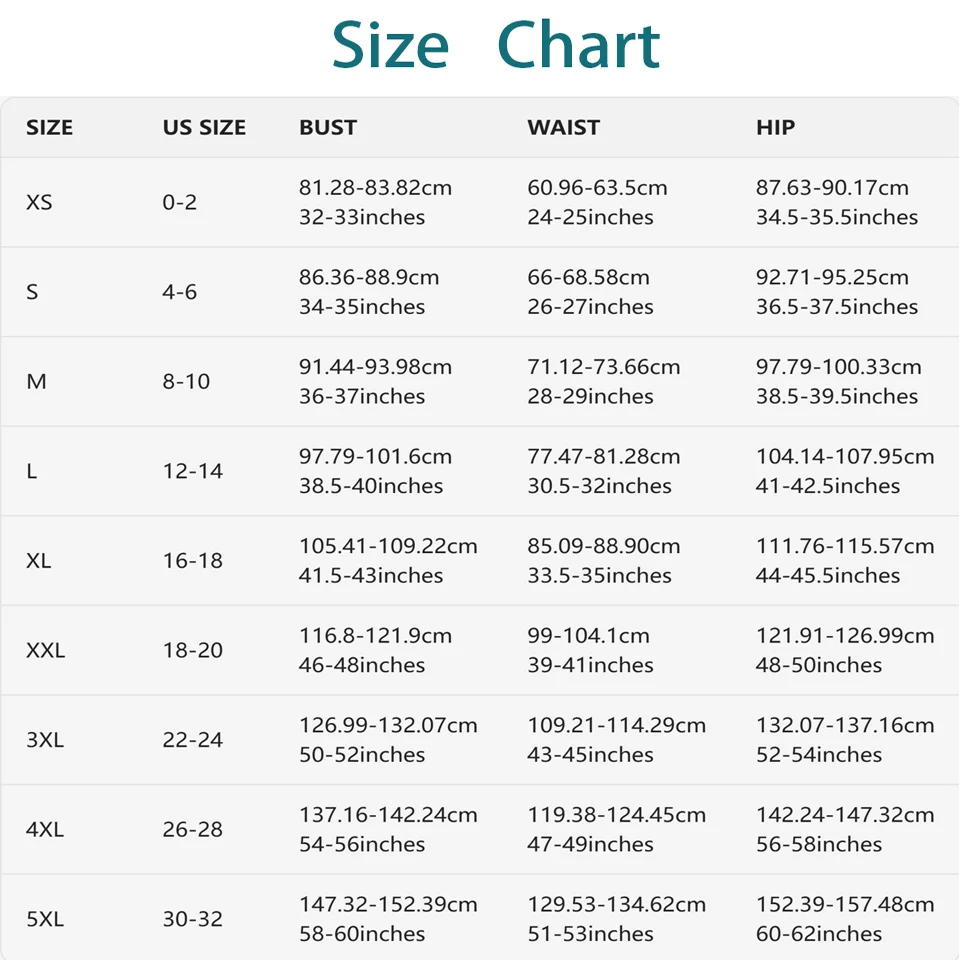Viewport: 960px width, 960px height.
Task: Select the 22-24 US size cell
Action: 192,740
